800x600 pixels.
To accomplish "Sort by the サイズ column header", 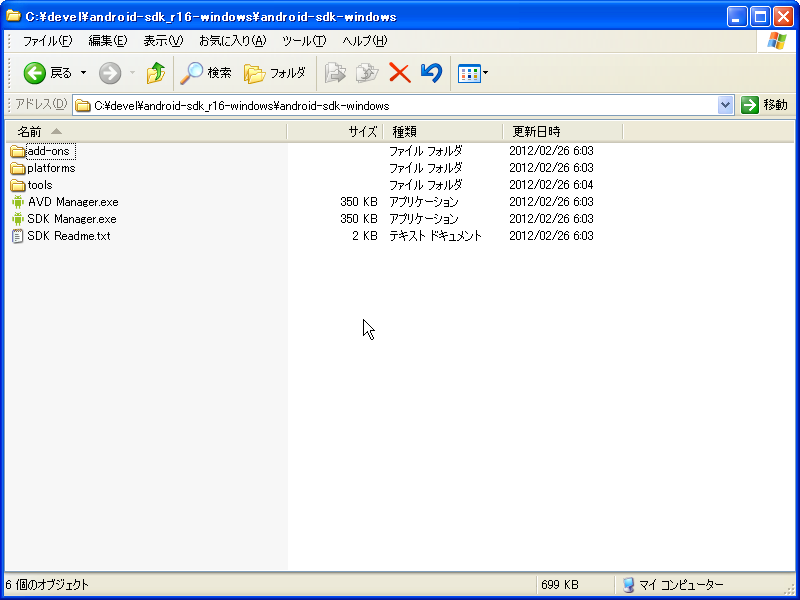I will [x=335, y=132].
